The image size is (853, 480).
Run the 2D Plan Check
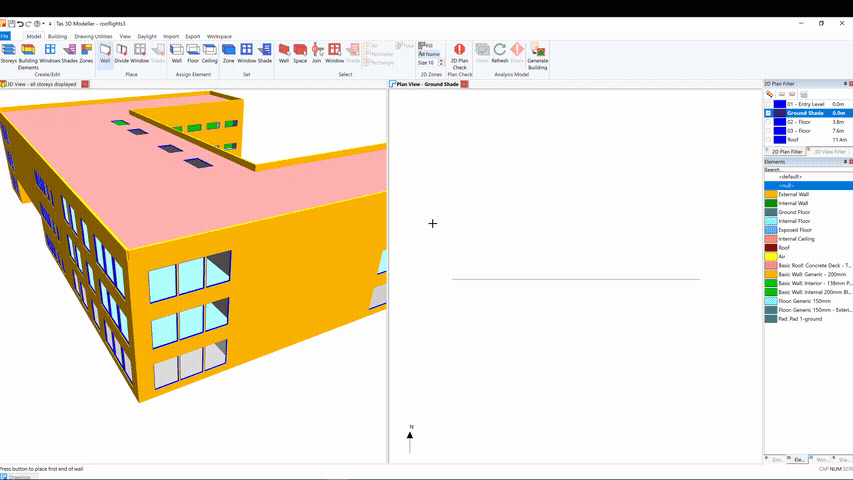pos(460,57)
